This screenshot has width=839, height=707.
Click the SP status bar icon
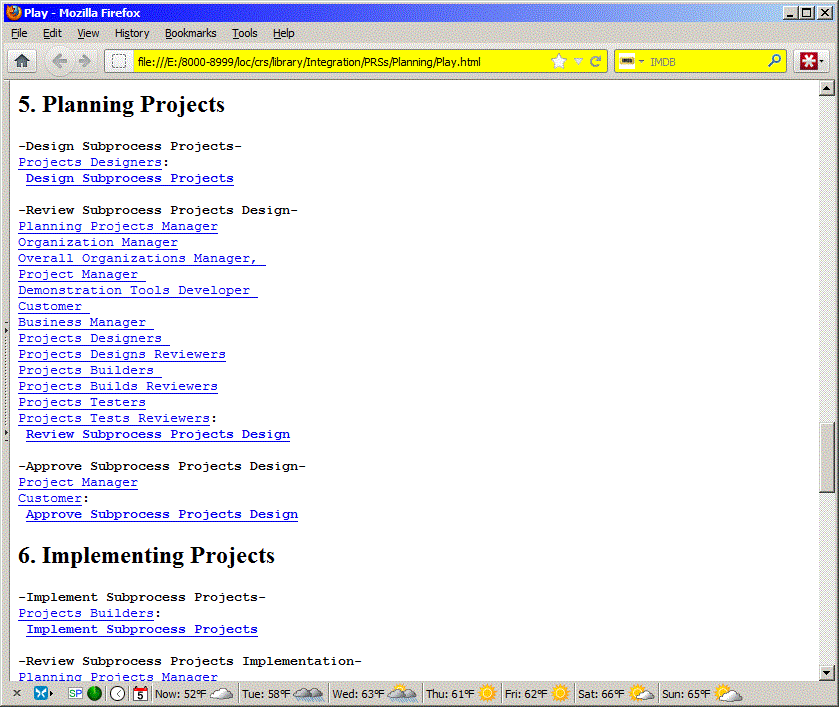tap(75, 694)
